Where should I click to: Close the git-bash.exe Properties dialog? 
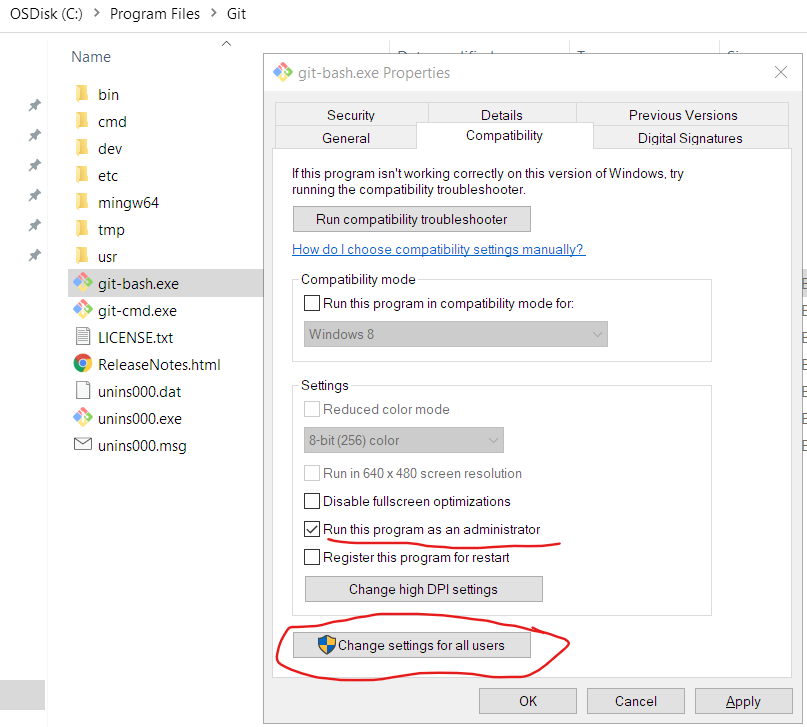pos(781,73)
